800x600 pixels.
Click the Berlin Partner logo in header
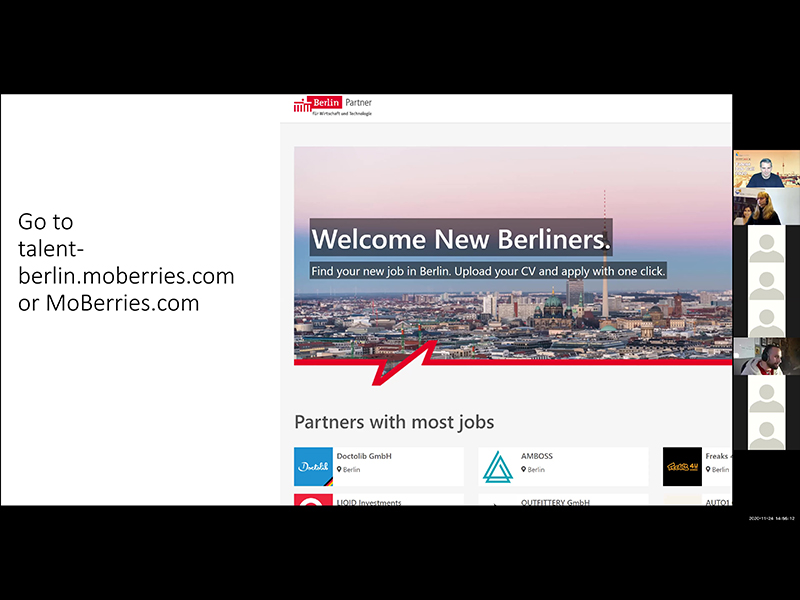(333, 107)
